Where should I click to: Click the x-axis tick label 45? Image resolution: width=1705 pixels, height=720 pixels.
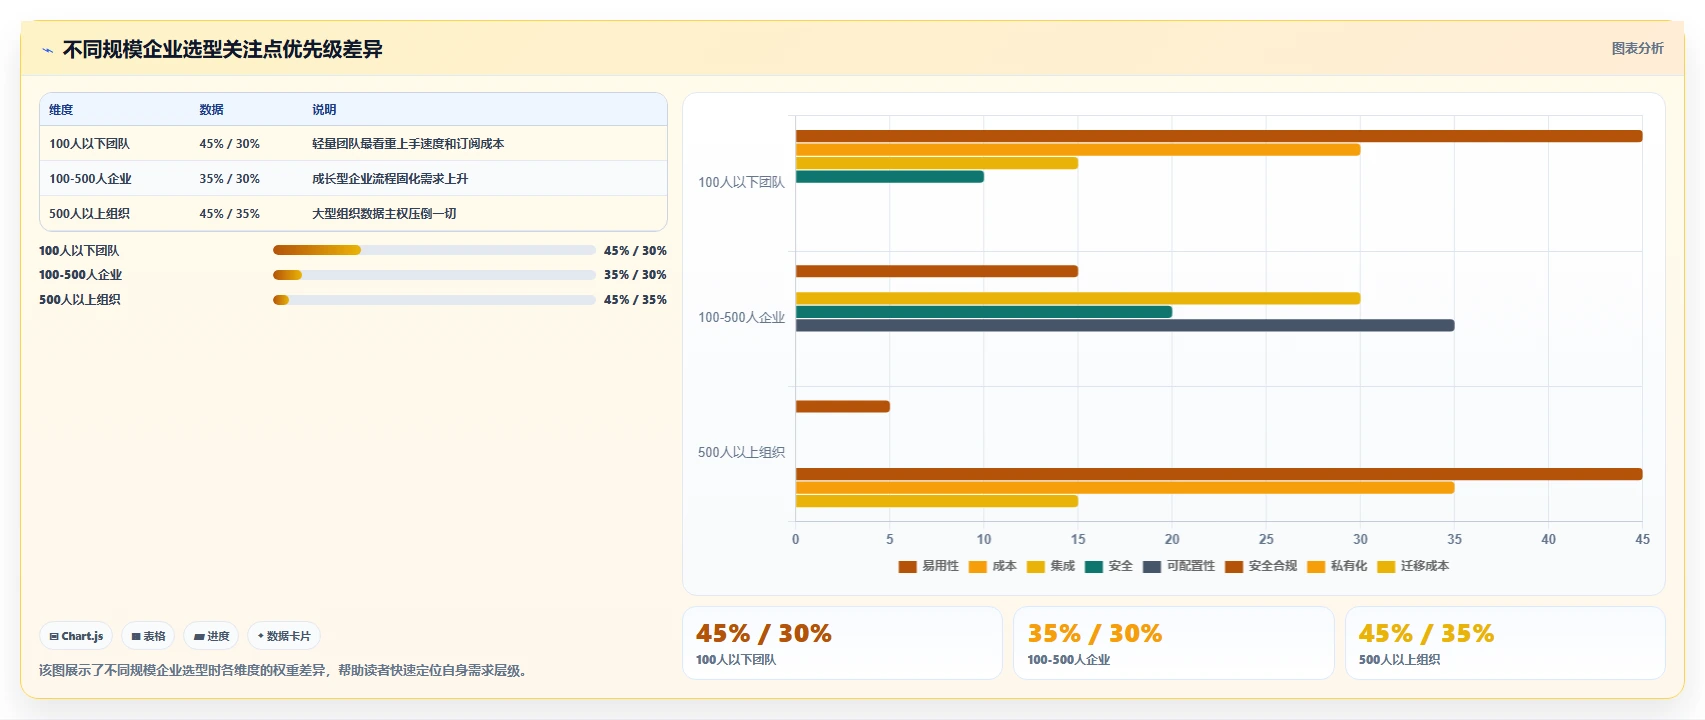pyautogui.click(x=1642, y=539)
